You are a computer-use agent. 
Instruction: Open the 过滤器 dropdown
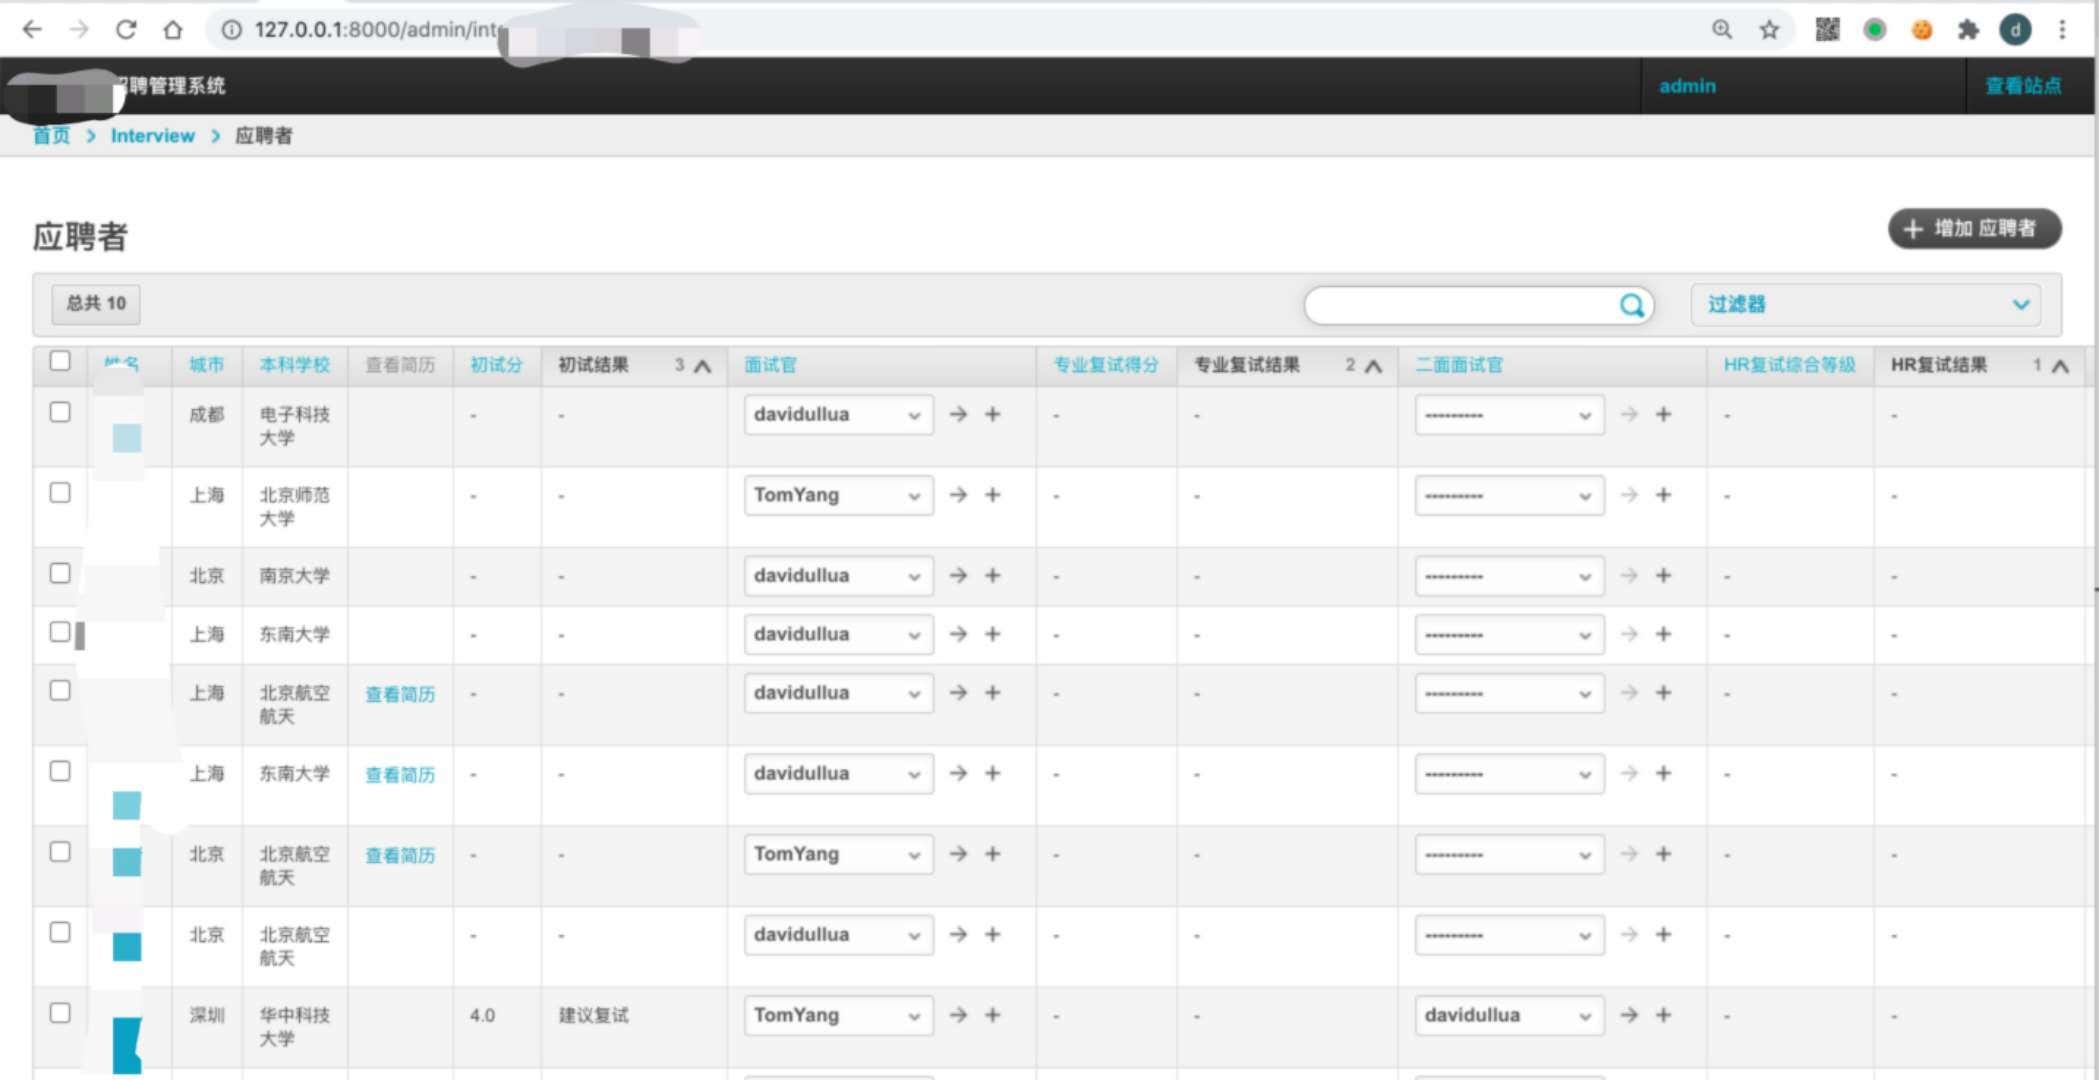point(1866,305)
